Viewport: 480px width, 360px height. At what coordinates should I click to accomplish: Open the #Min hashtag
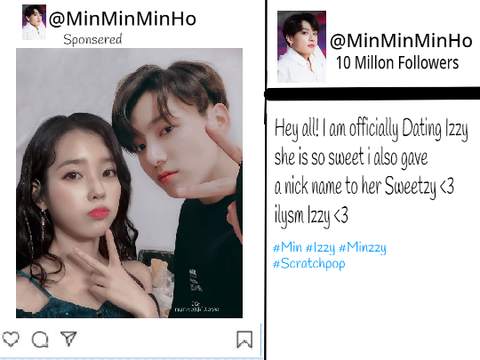tap(287, 247)
